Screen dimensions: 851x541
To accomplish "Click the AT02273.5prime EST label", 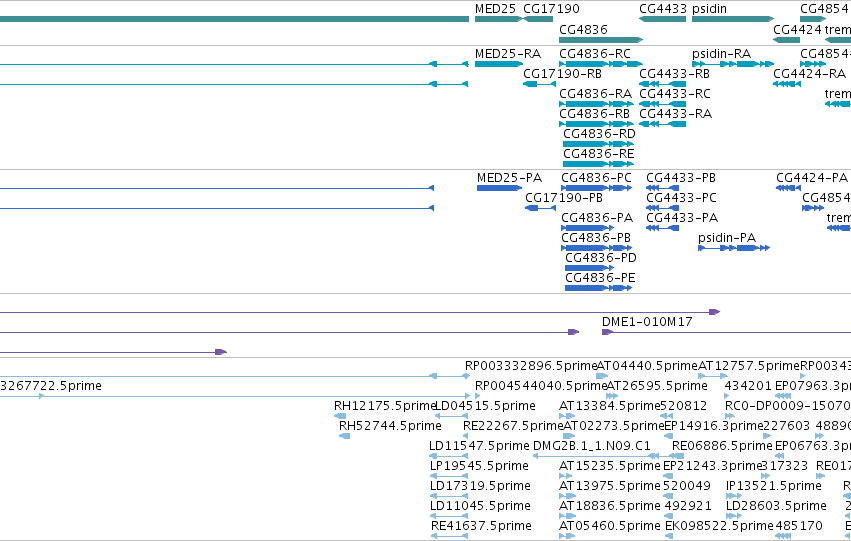I will pyautogui.click(x=614, y=427).
